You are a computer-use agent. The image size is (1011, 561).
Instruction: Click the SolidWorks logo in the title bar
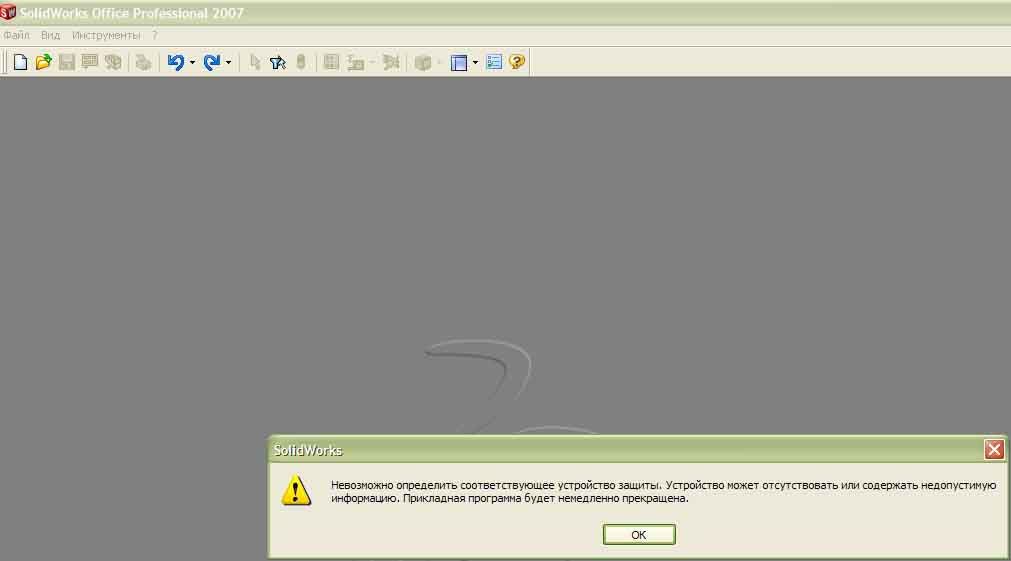tap(8, 12)
